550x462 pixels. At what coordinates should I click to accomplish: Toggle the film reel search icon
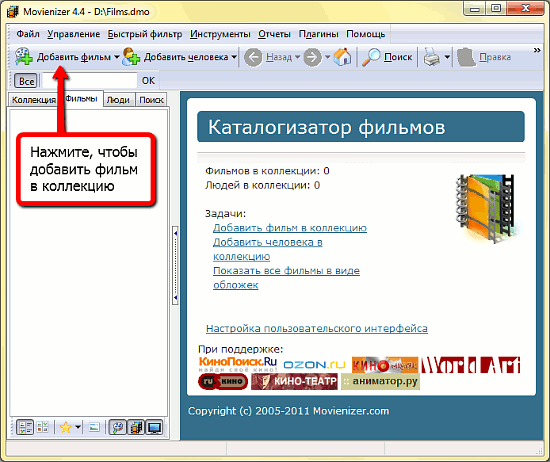pos(118,427)
